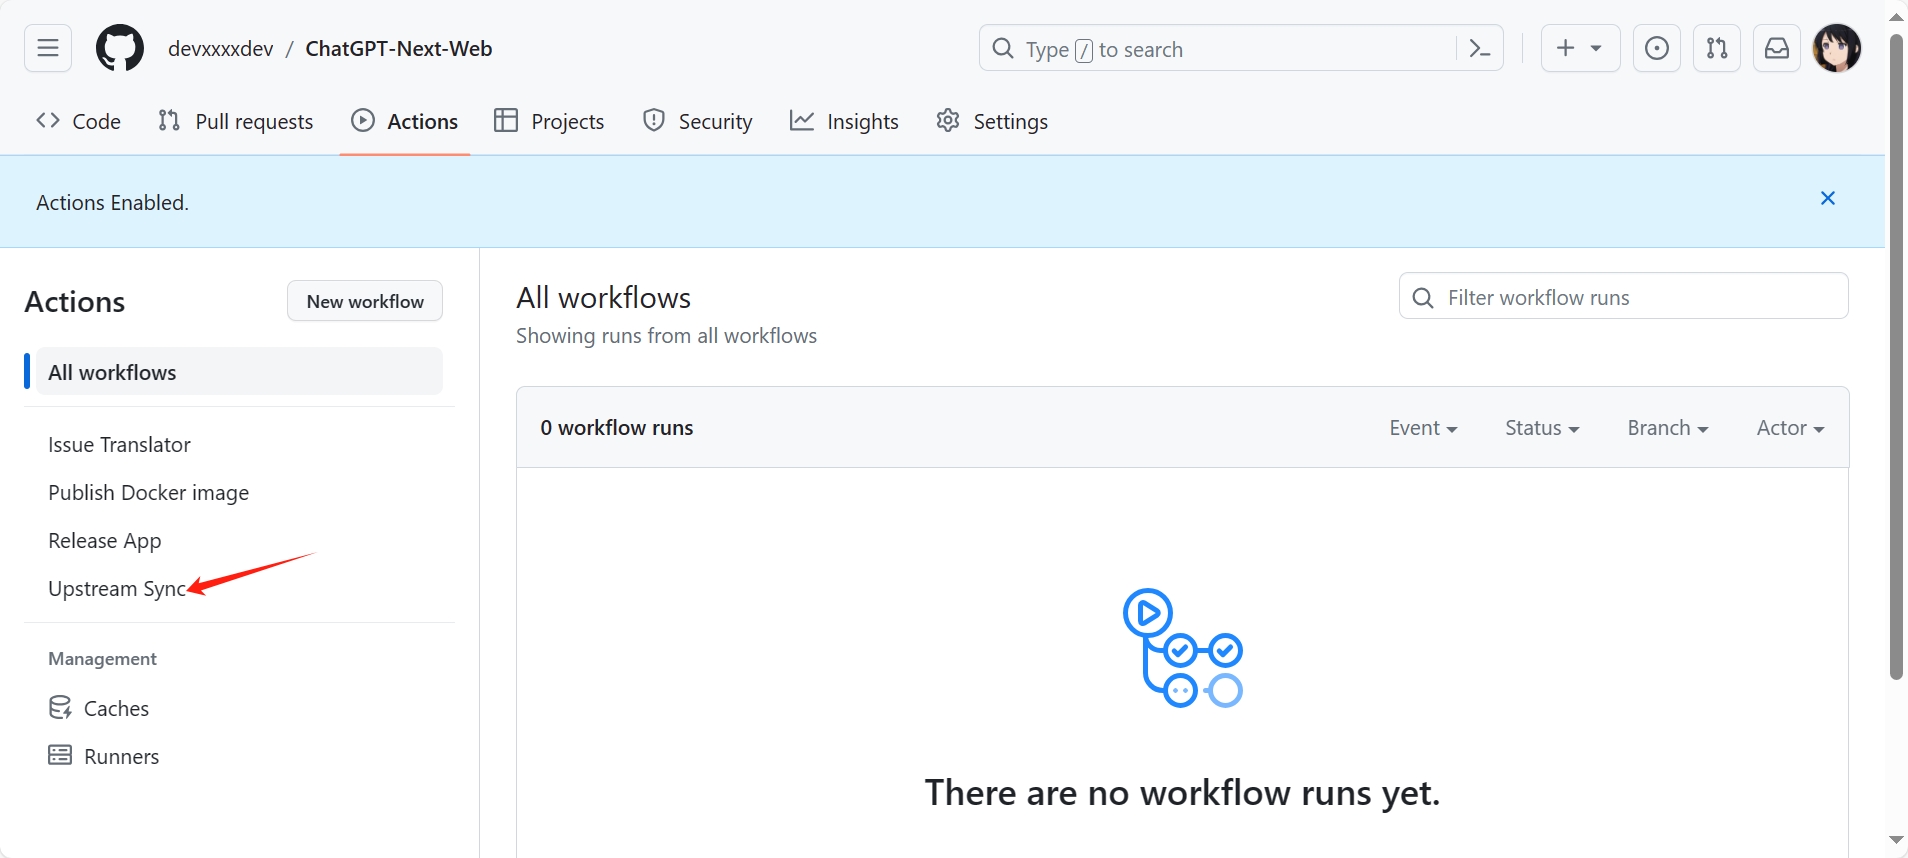1908x858 pixels.
Task: Switch to the Pull requests tab
Action: (236, 121)
